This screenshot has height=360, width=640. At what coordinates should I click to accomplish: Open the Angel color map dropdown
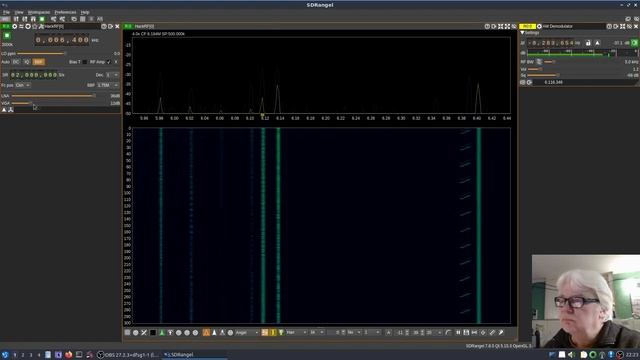click(x=246, y=333)
